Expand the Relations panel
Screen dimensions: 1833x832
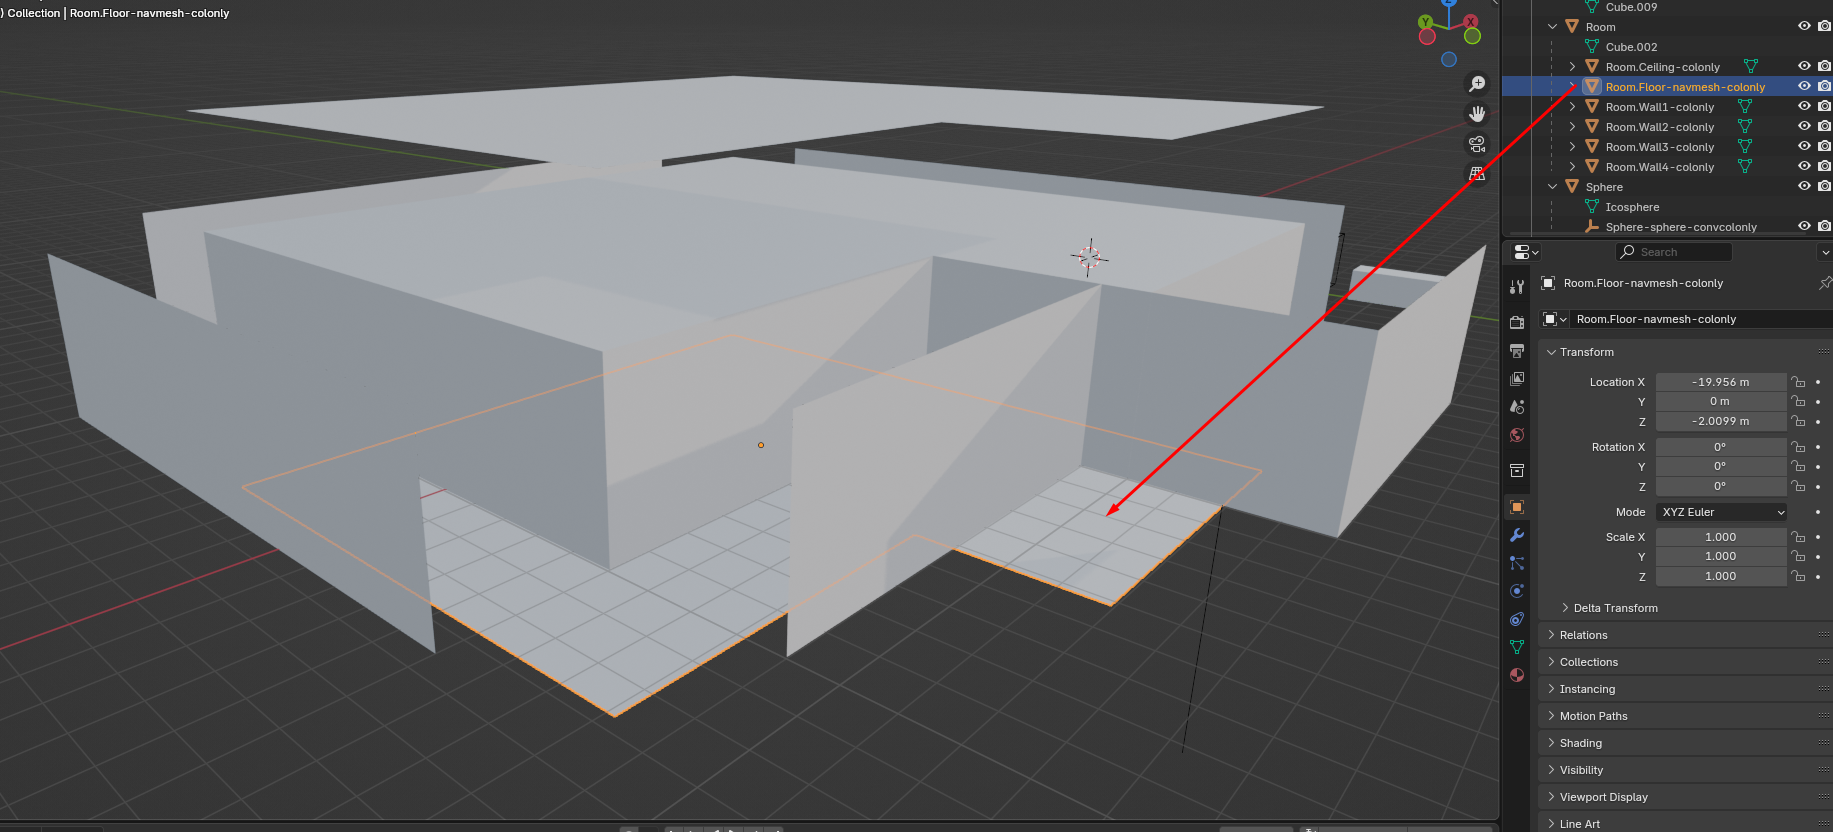[x=1551, y=635]
